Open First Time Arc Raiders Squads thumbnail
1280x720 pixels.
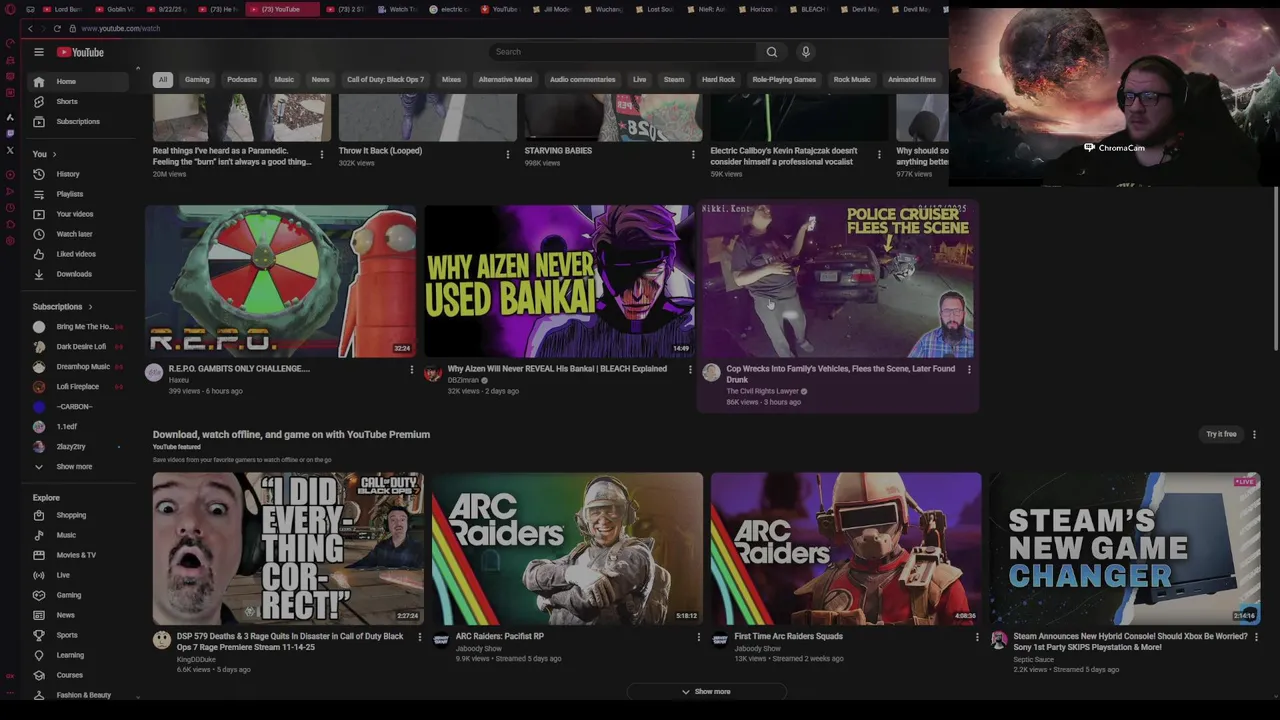(x=846, y=549)
